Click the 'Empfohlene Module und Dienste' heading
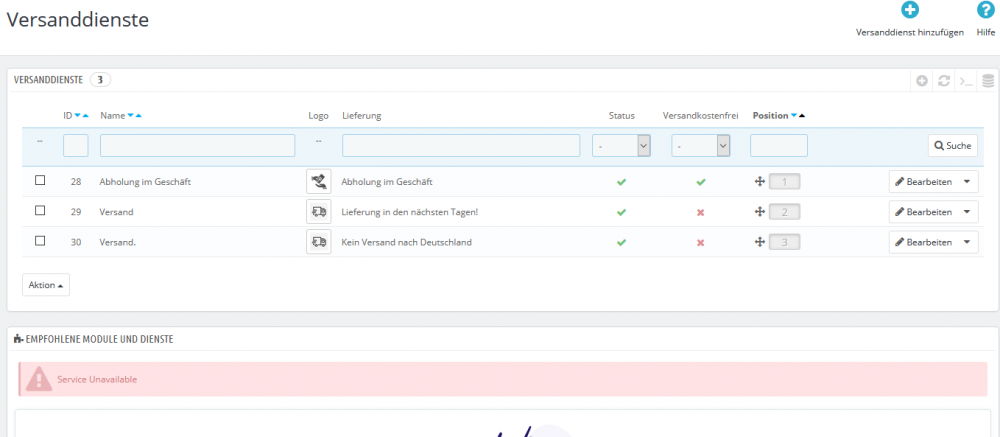 point(99,339)
